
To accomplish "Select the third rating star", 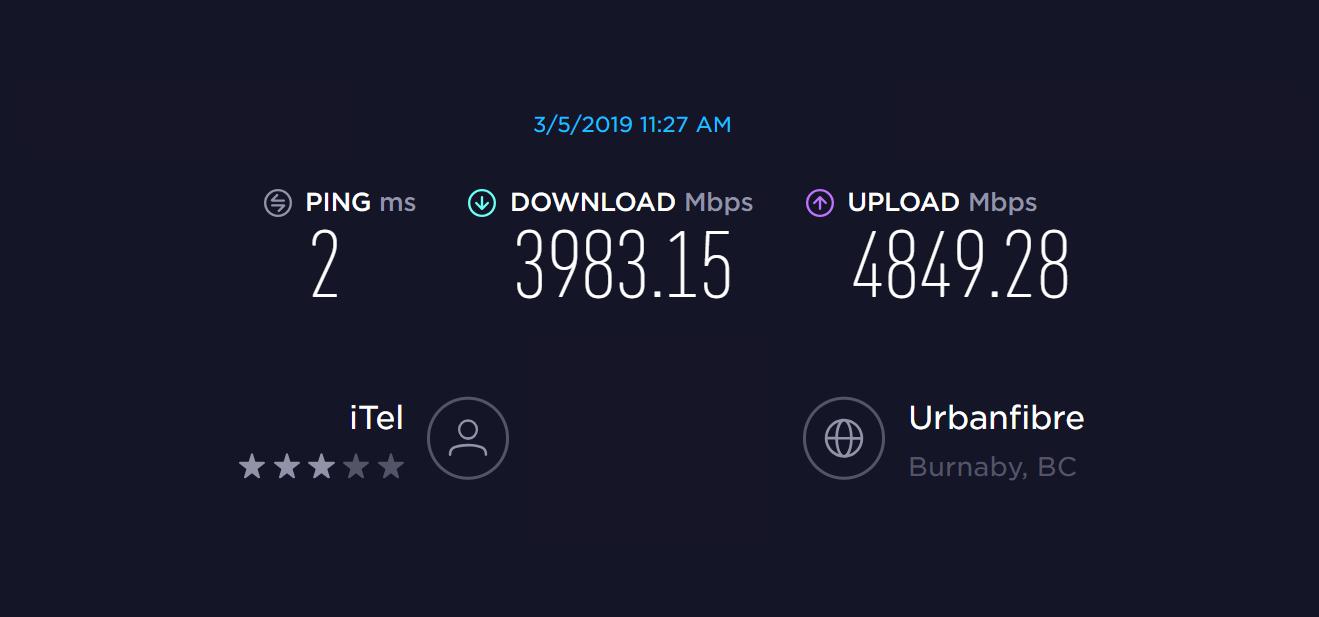I will pos(321,466).
